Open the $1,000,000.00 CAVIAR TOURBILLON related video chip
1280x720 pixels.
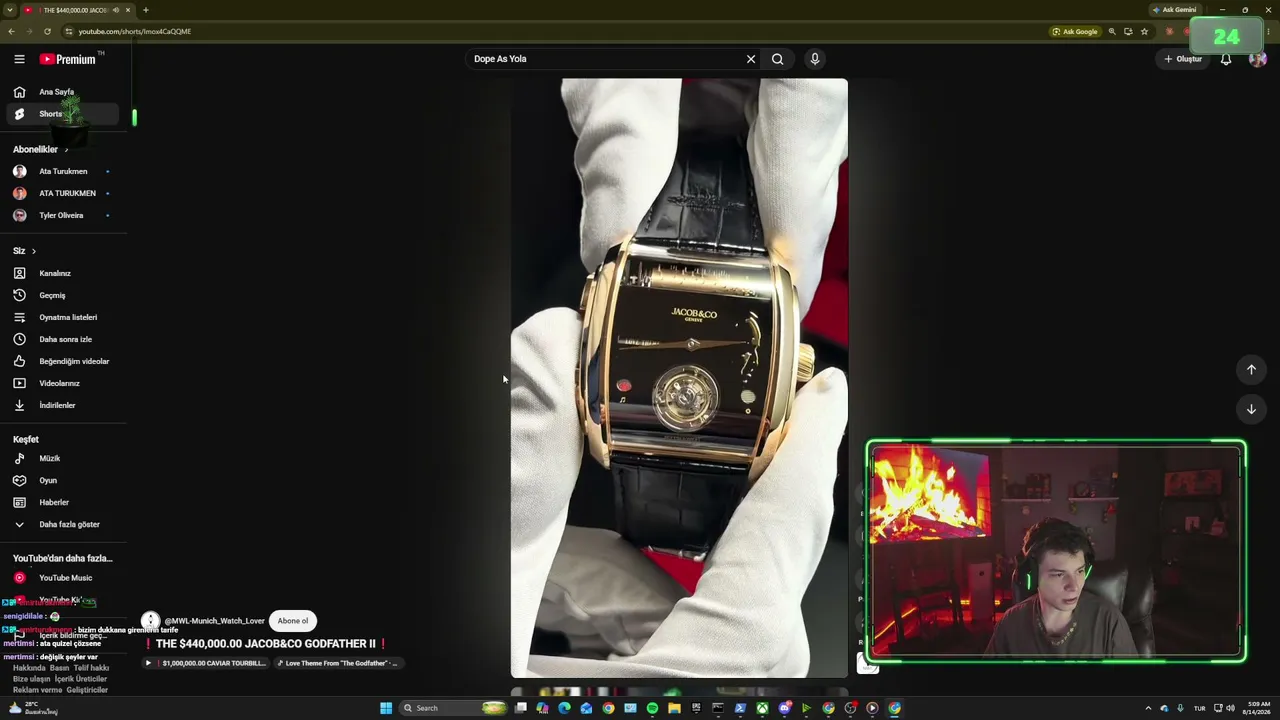tap(205, 663)
